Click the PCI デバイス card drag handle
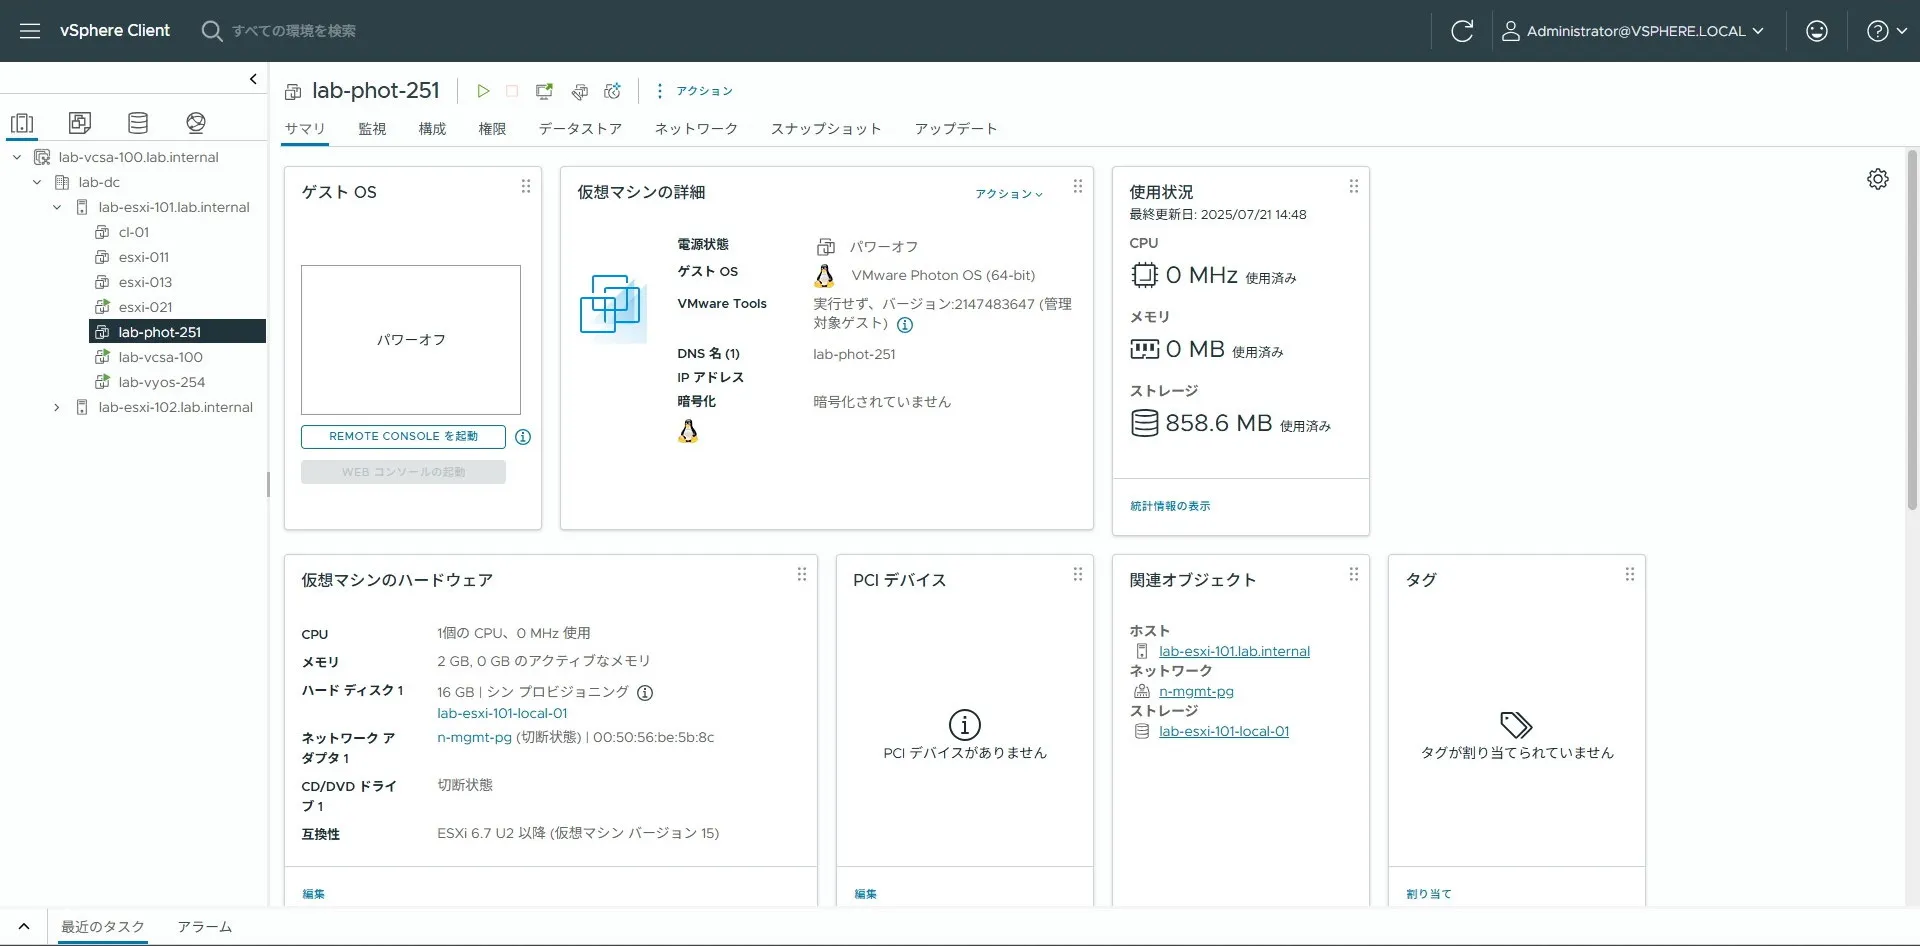 [x=1078, y=575]
